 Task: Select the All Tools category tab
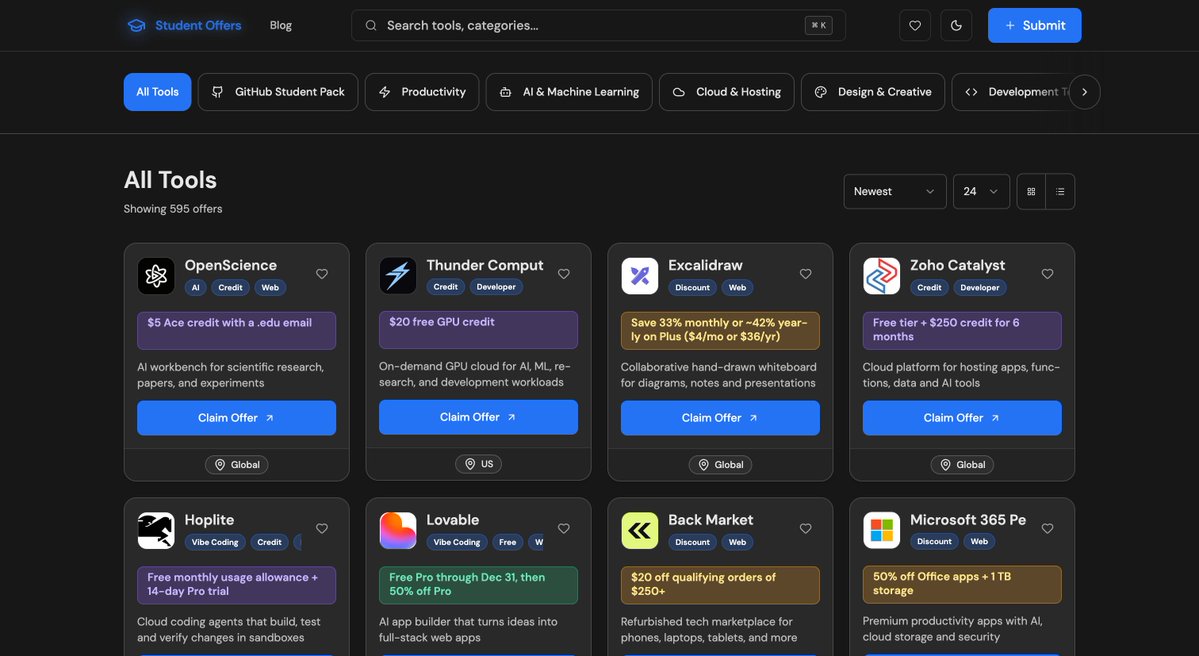pos(158,92)
